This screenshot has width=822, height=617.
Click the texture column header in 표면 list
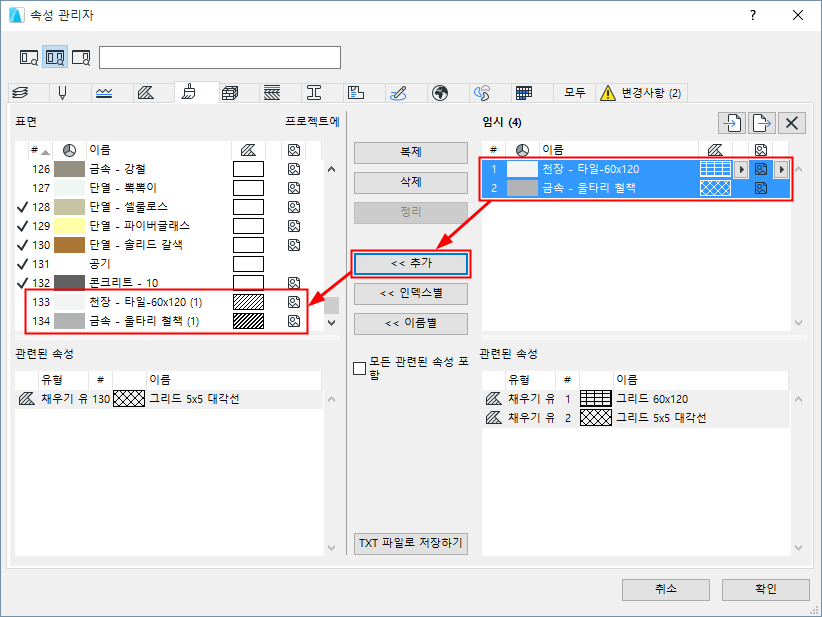(294, 150)
